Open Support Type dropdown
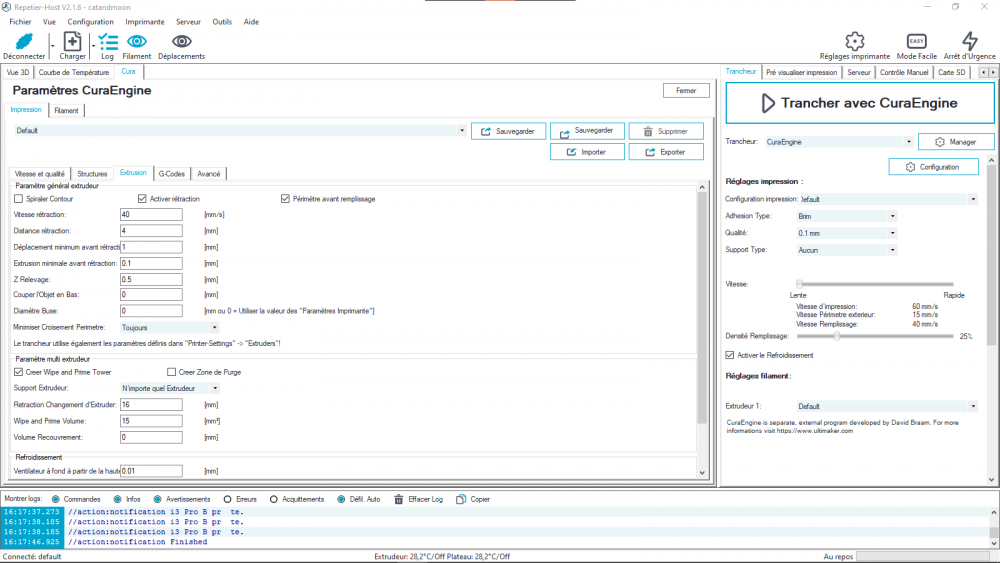 (x=846, y=250)
